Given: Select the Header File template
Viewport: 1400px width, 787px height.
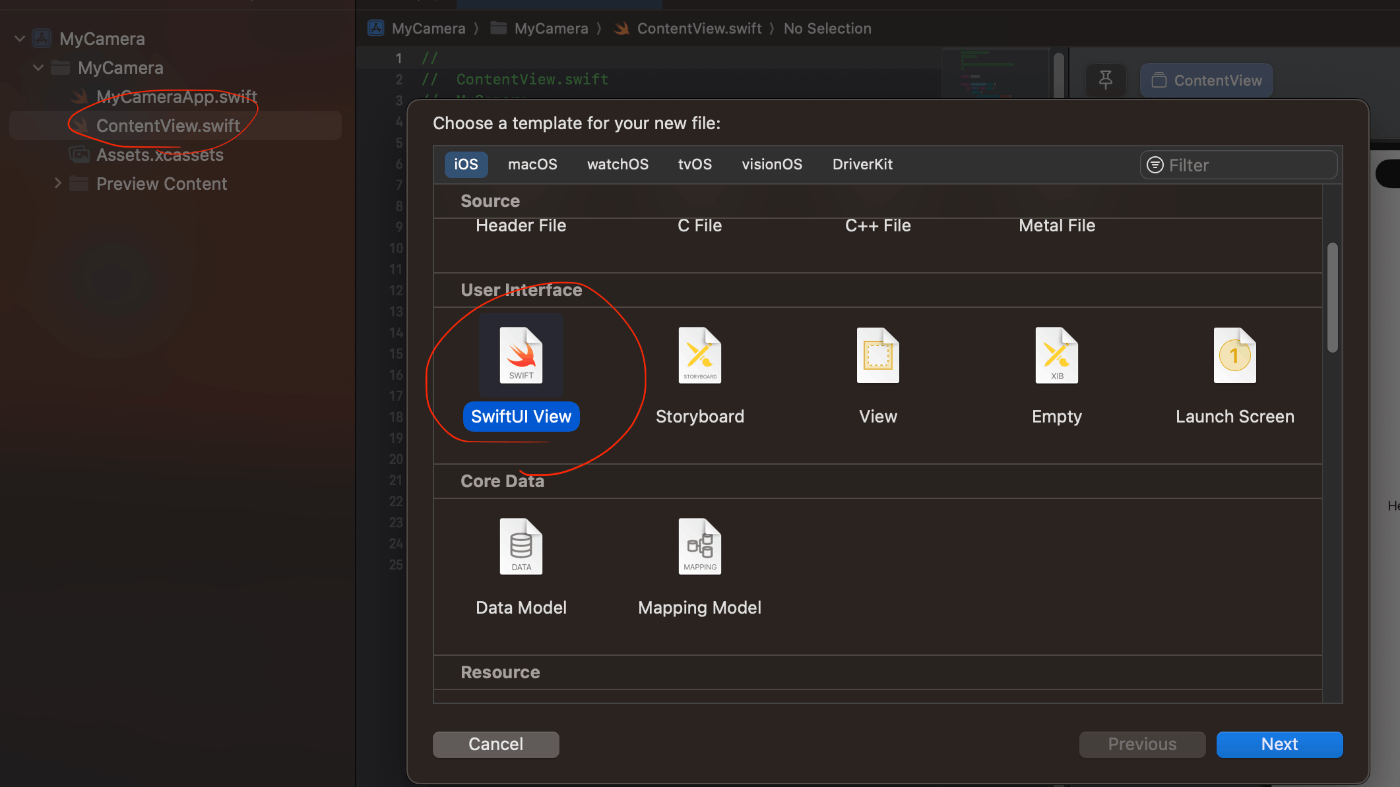Looking at the screenshot, I should tap(521, 225).
